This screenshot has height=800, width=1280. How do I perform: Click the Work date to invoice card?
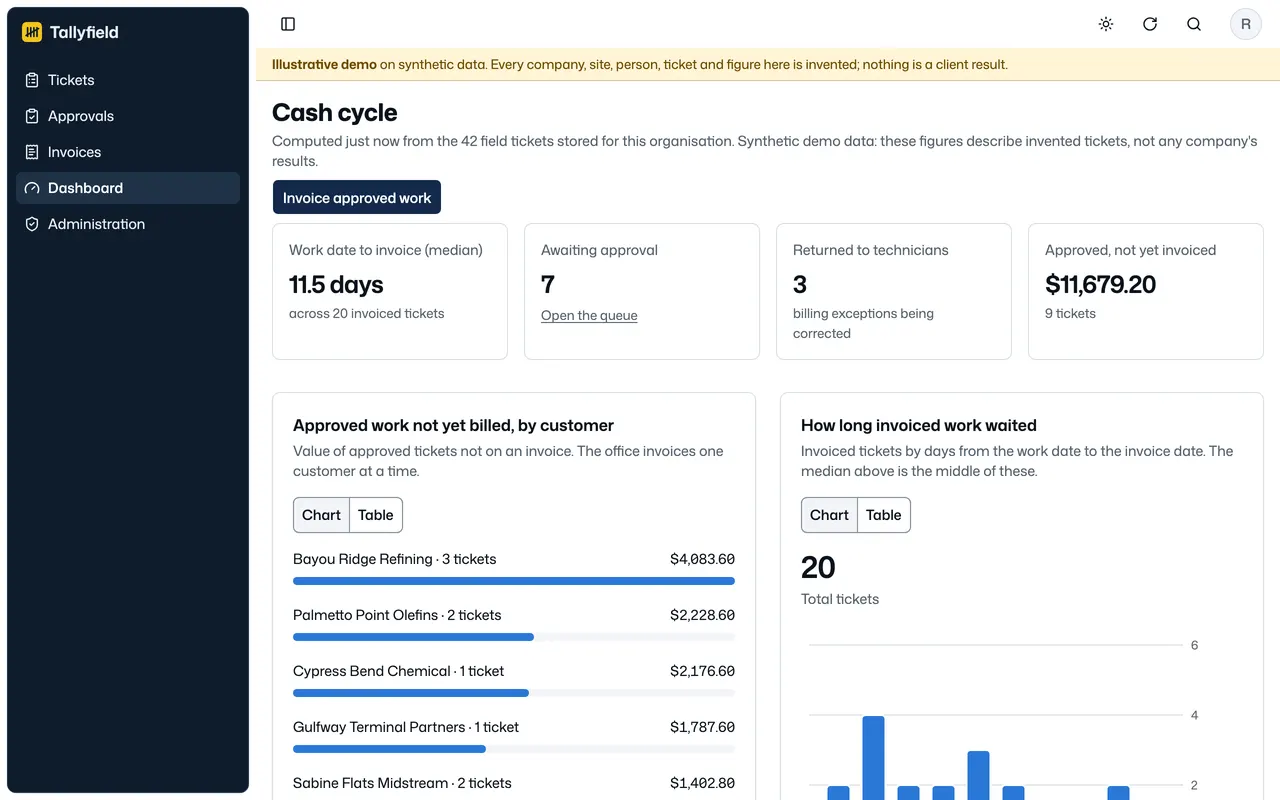tap(390, 291)
